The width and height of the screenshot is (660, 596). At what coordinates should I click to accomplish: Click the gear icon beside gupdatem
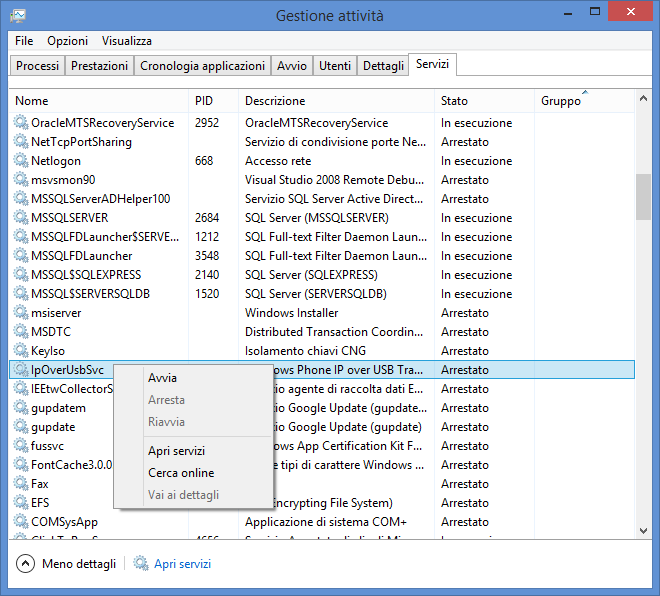tap(21, 407)
